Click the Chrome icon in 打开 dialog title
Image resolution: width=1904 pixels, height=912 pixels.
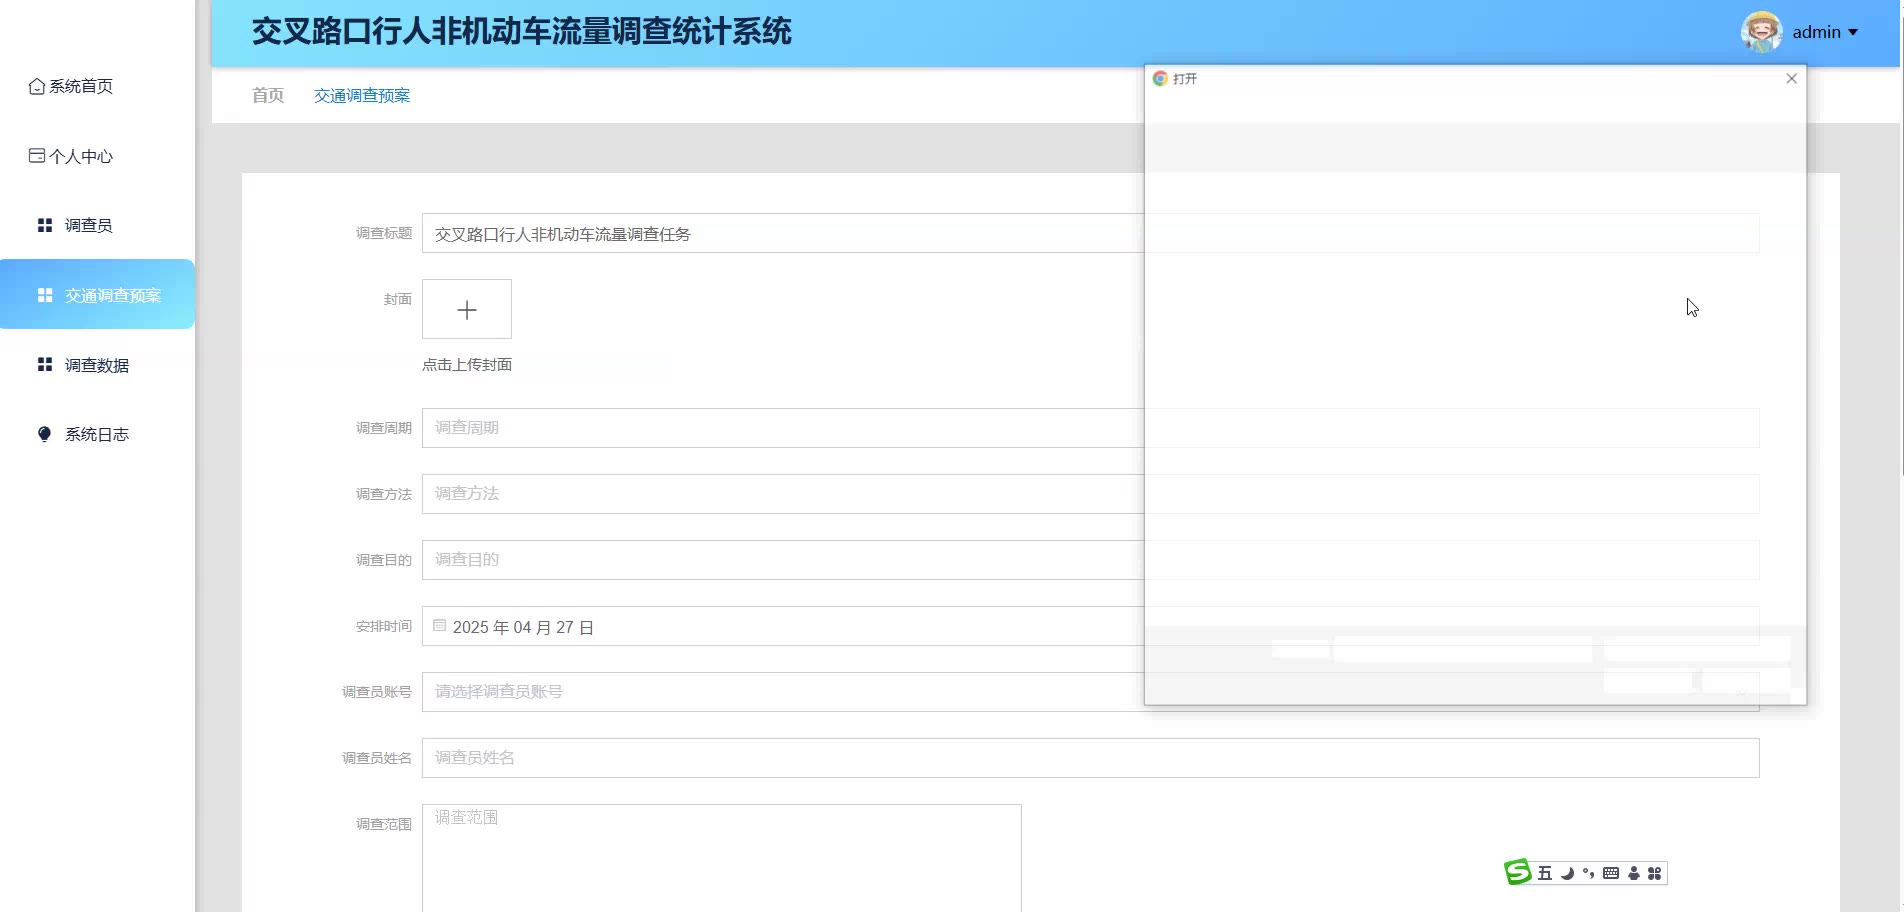[1160, 78]
